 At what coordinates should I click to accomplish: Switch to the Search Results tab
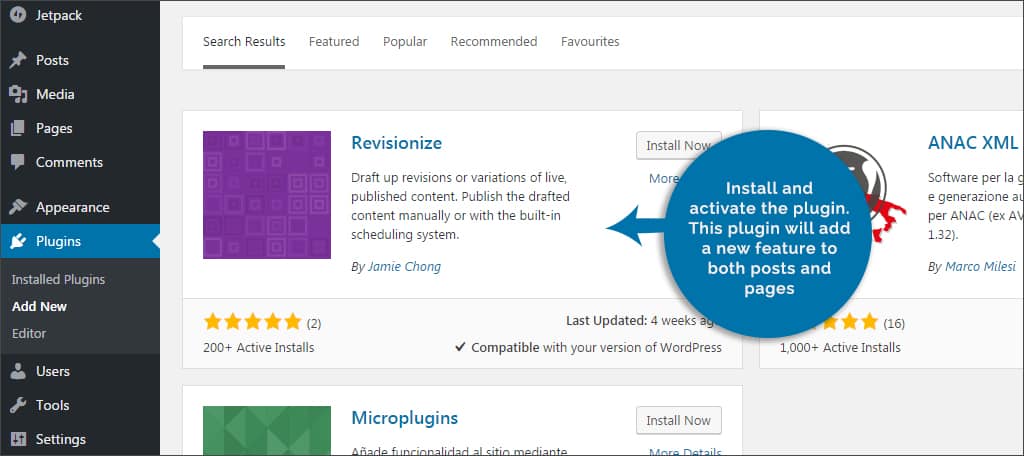(x=244, y=42)
